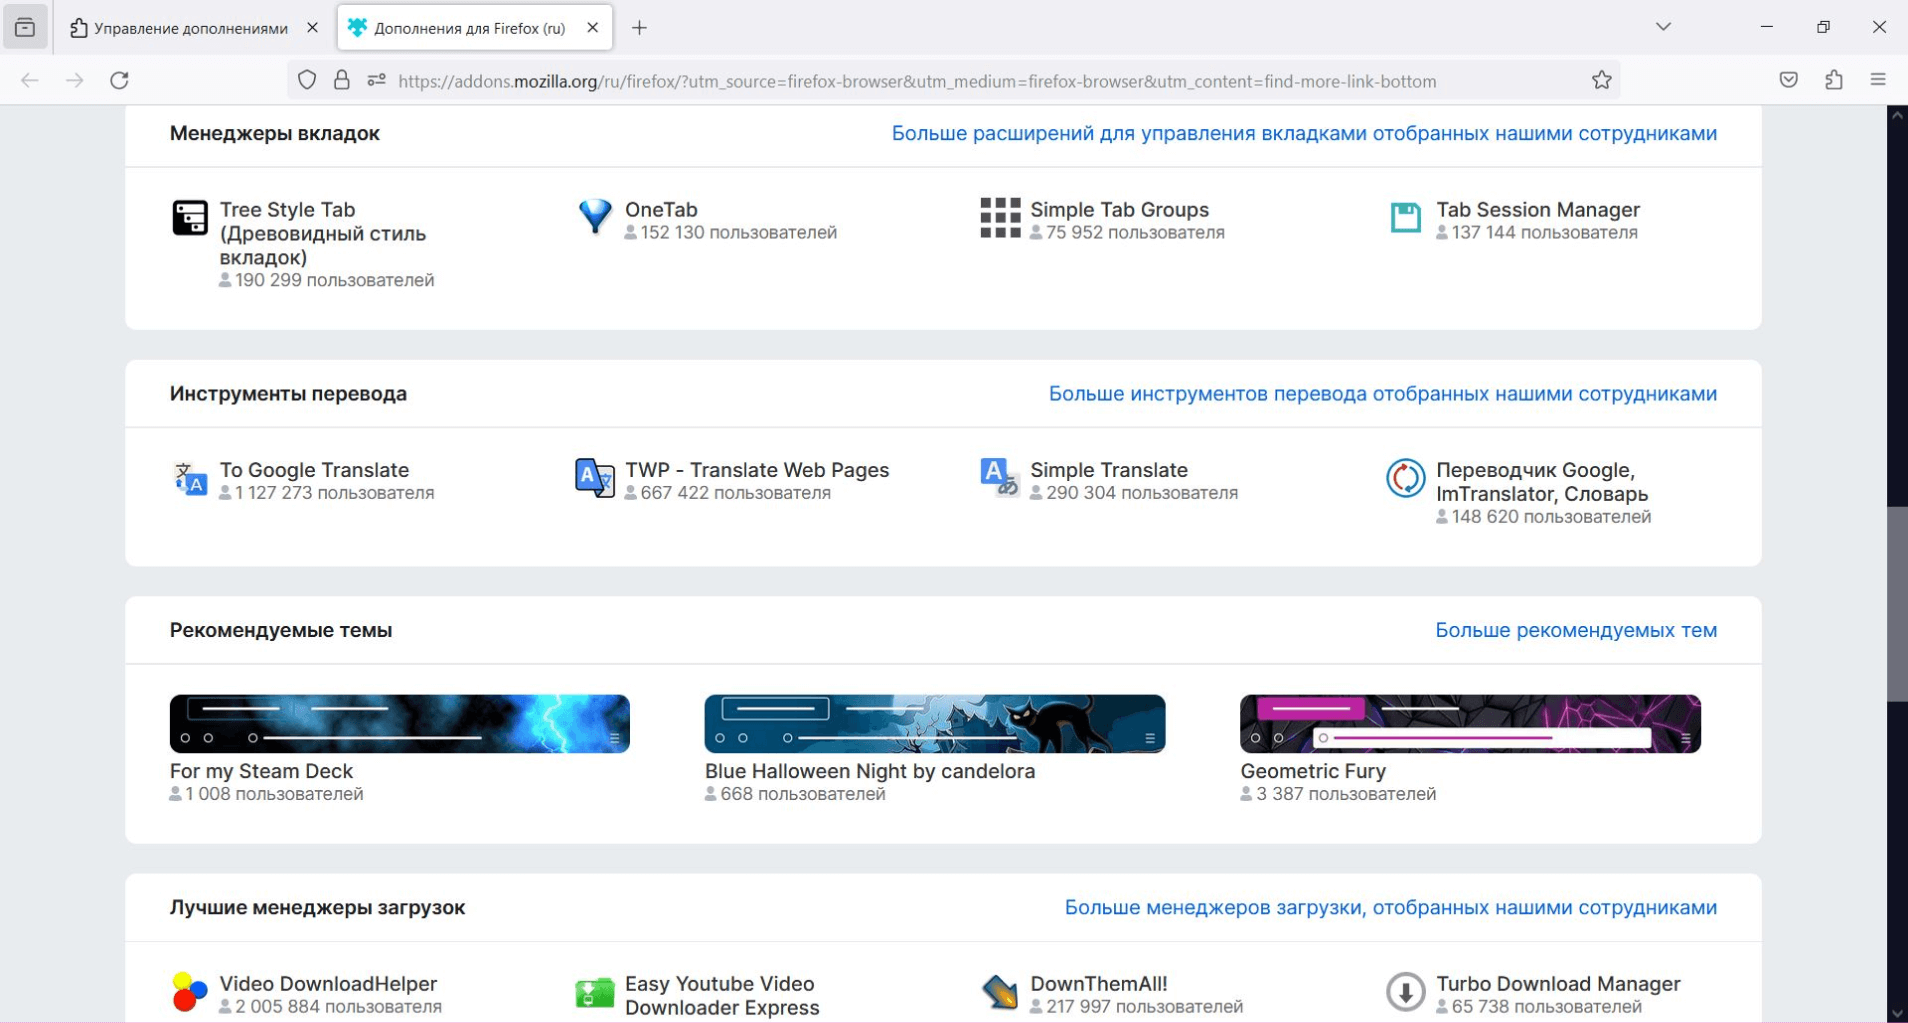Click the Video DownloadHelper colored balls icon
The image size is (1908, 1023).
(190, 992)
